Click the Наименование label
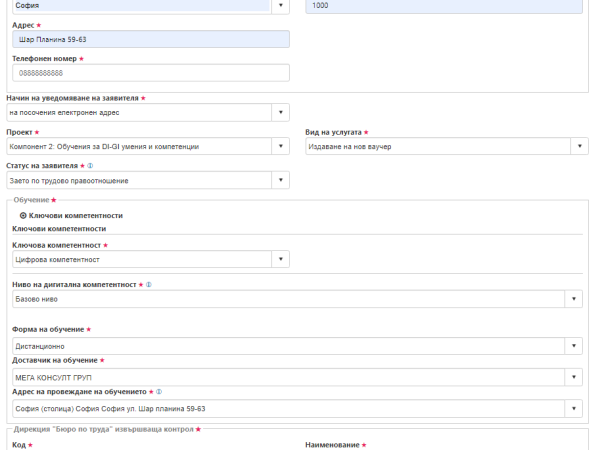This screenshot has height=450, width=600. (x=332, y=445)
